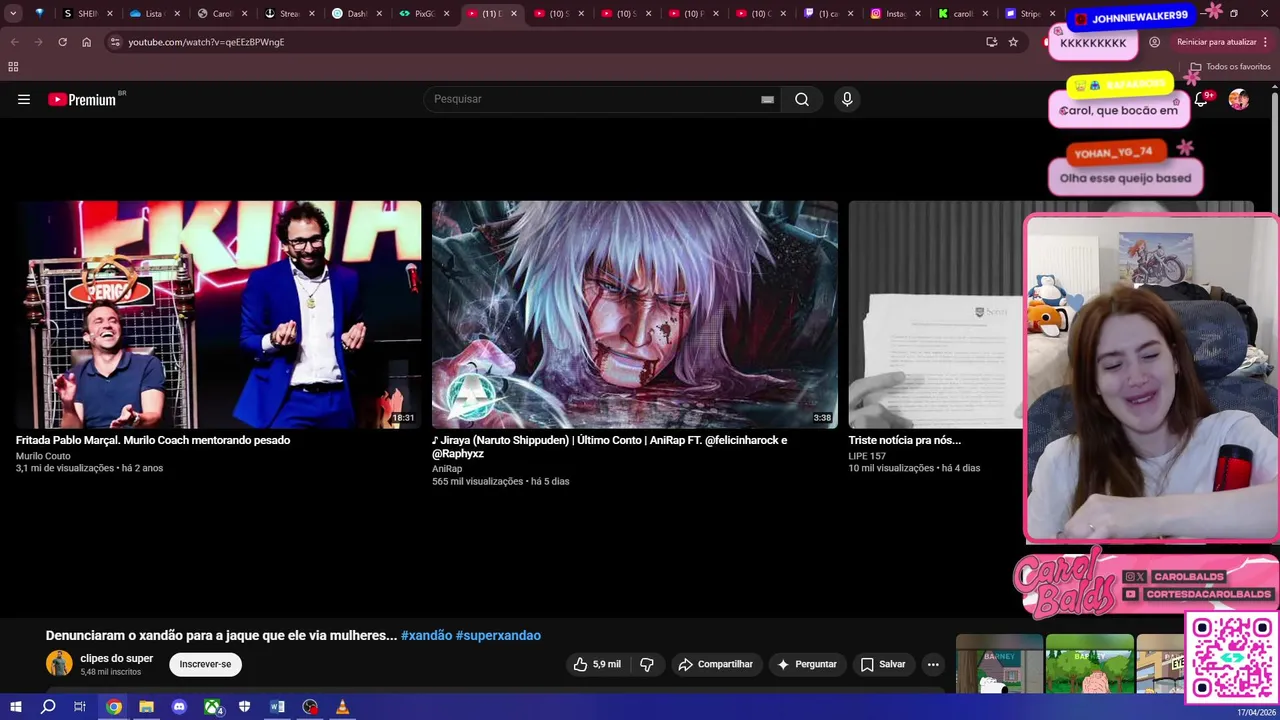Image resolution: width=1280 pixels, height=720 pixels.
Task: Open the #xandão hashtag link
Action: click(x=426, y=636)
